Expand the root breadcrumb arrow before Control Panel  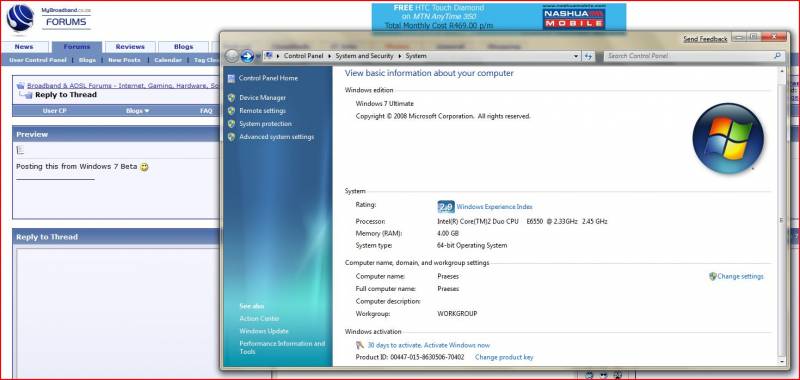click(278, 56)
